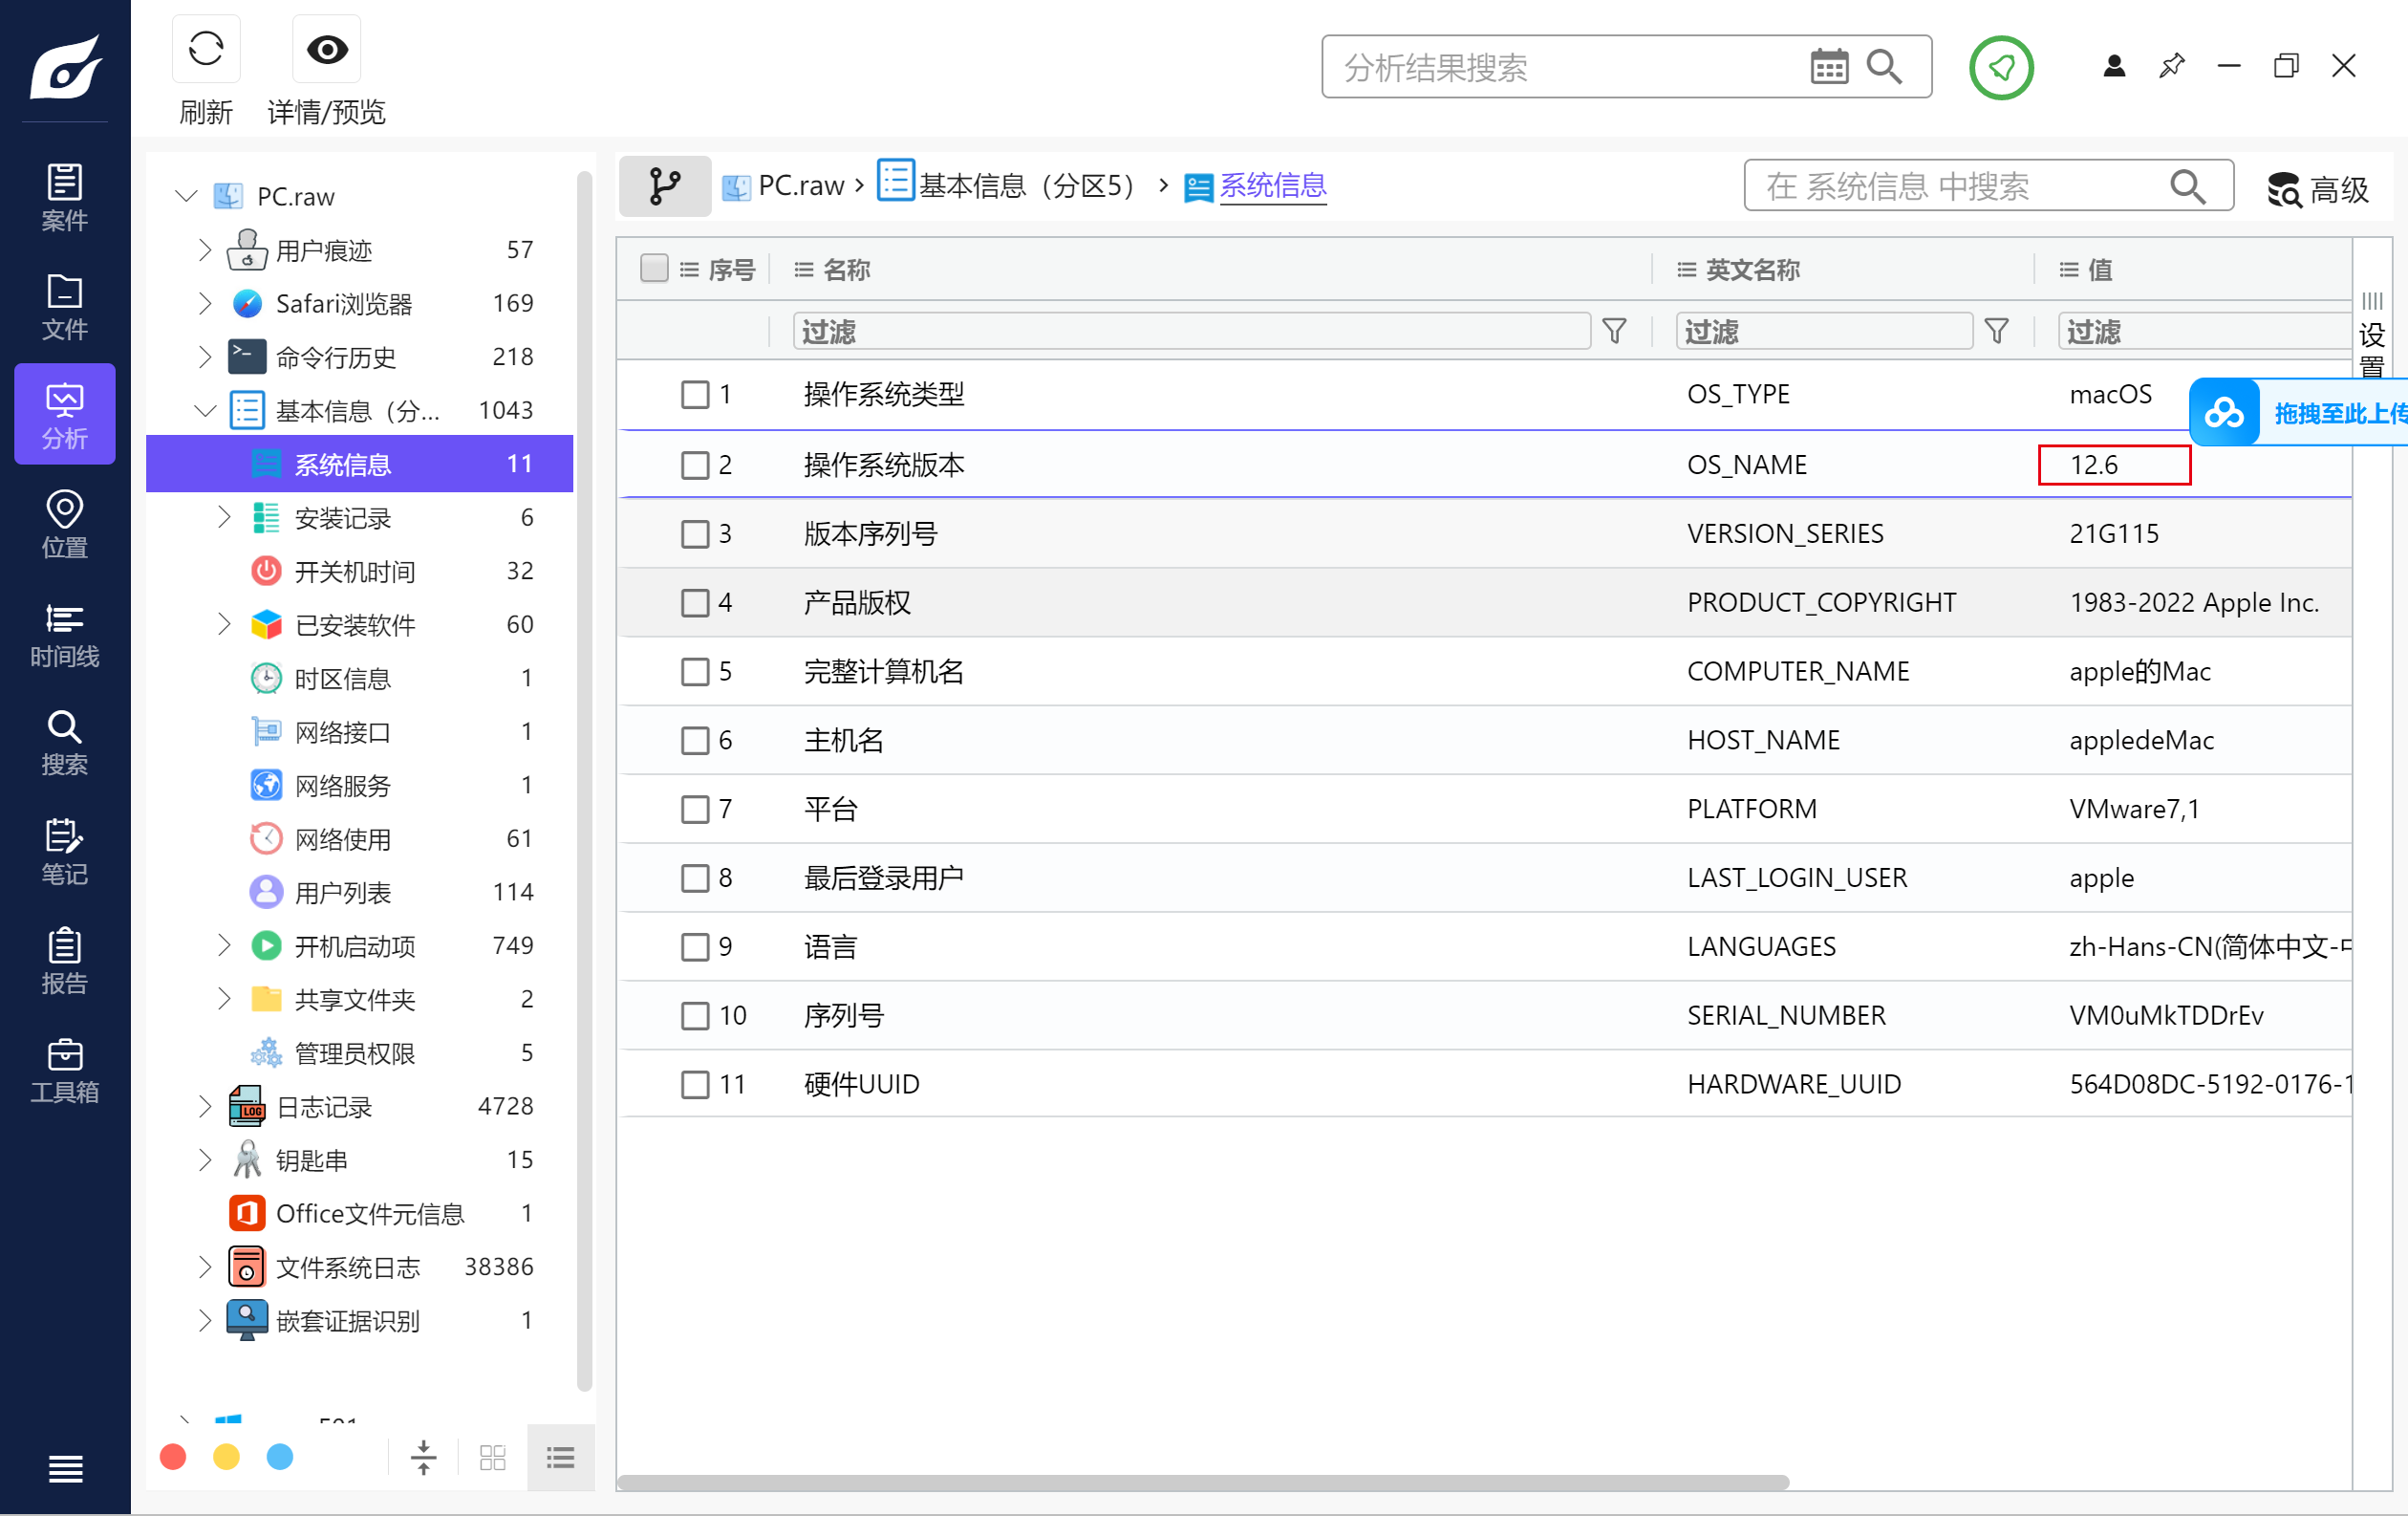Image resolution: width=2408 pixels, height=1516 pixels.
Task: Expand the 命令行历史 tree node
Action: pos(204,357)
